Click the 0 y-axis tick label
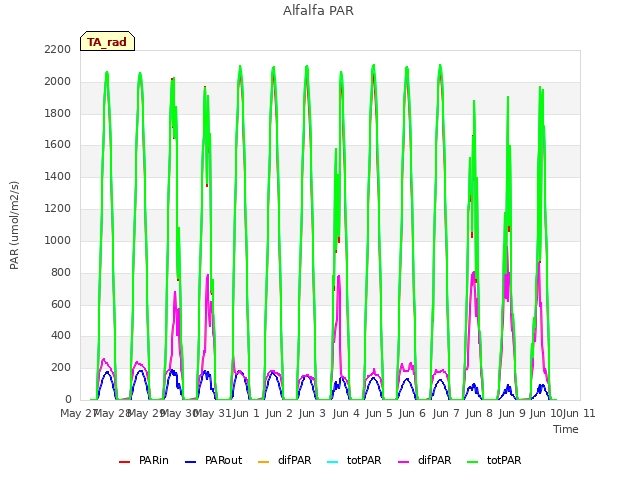 [x=68, y=399]
